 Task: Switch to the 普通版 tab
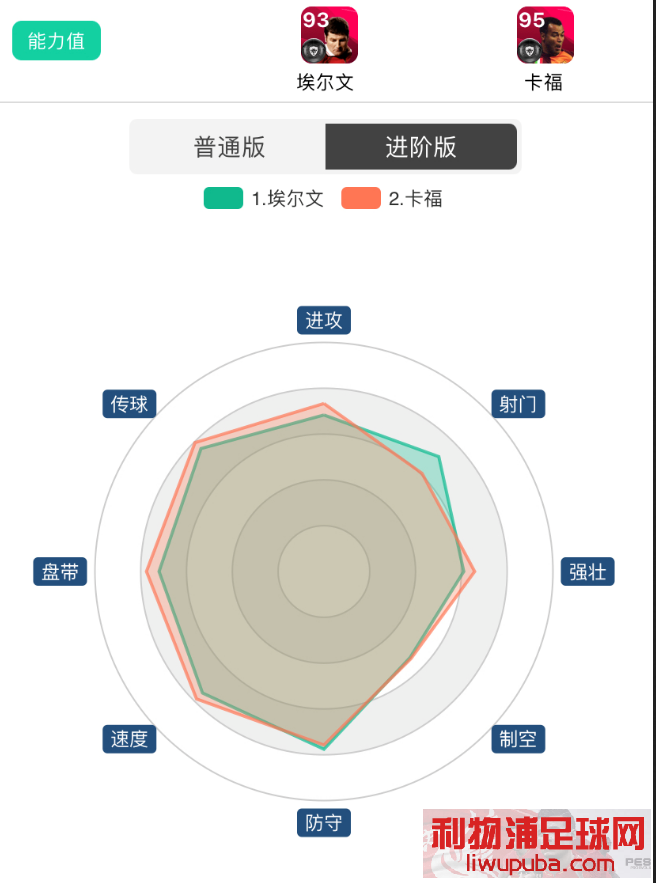coord(229,147)
